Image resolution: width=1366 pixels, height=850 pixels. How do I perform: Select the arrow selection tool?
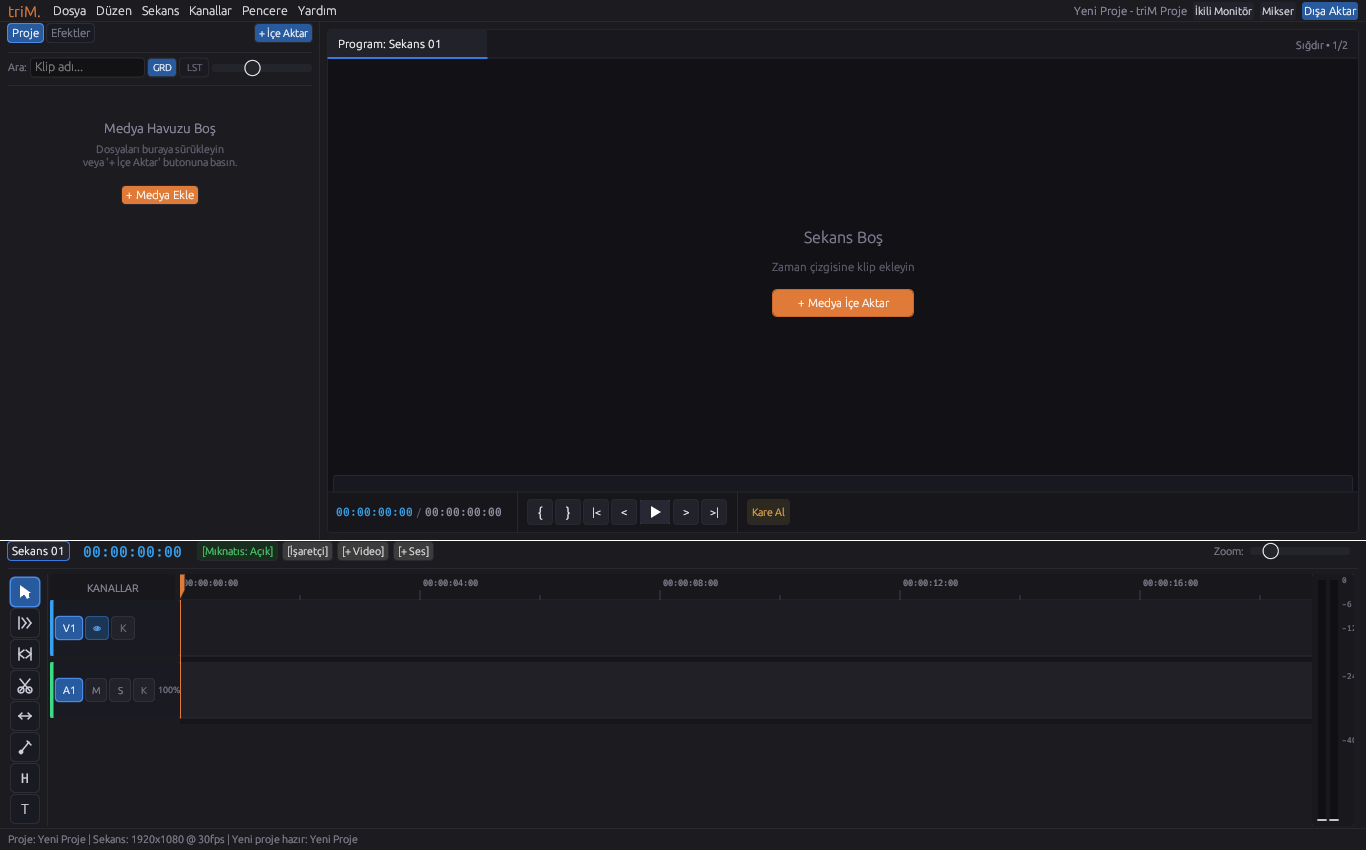[25, 592]
